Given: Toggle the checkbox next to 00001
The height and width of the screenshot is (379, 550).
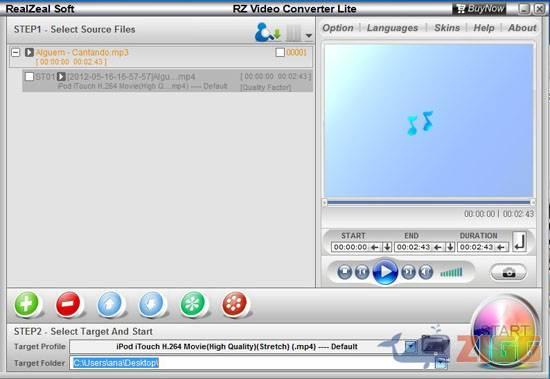Looking at the screenshot, I should click(x=280, y=53).
